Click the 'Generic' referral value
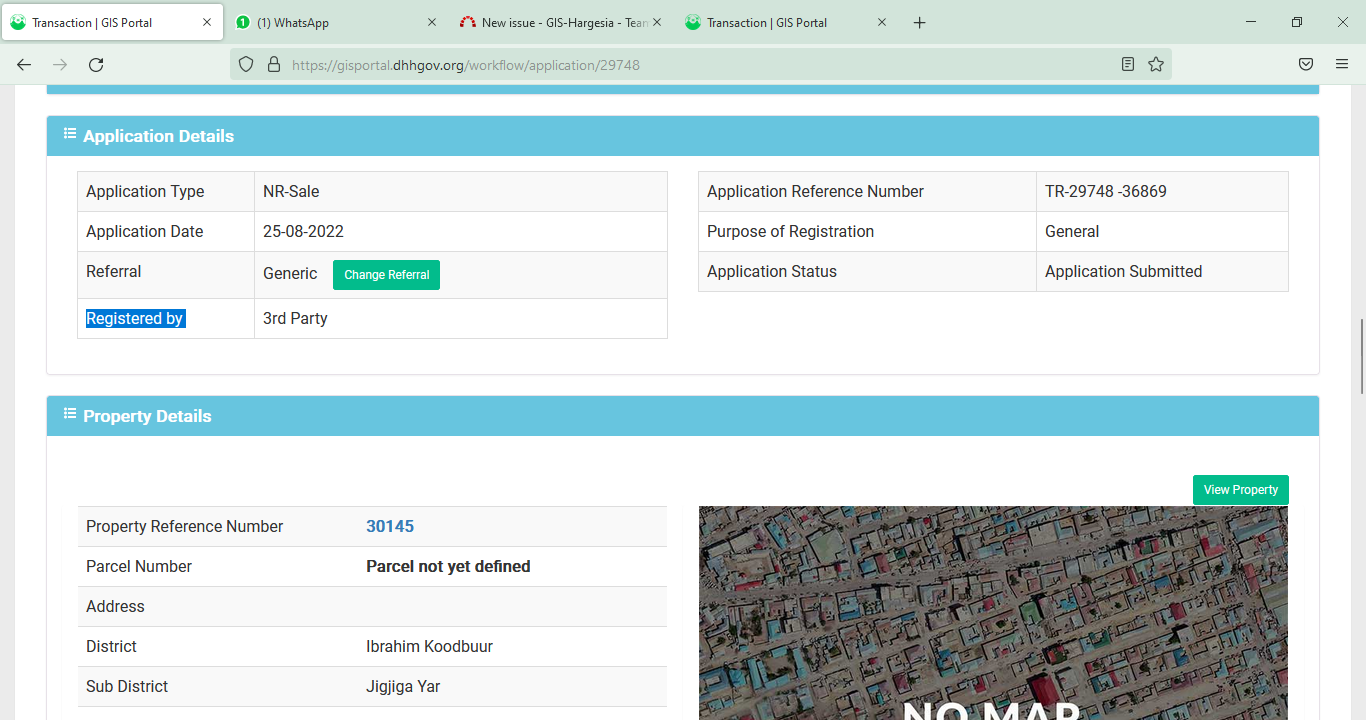The image size is (1366, 720). tap(290, 273)
